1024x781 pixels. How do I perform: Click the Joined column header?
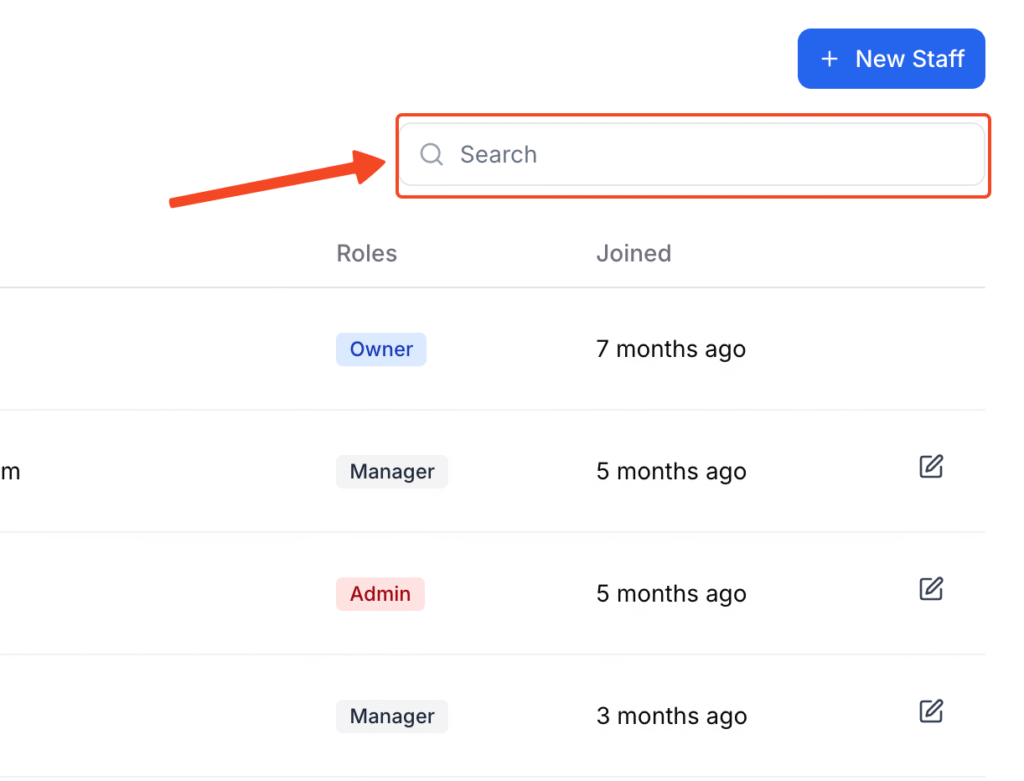tap(633, 253)
